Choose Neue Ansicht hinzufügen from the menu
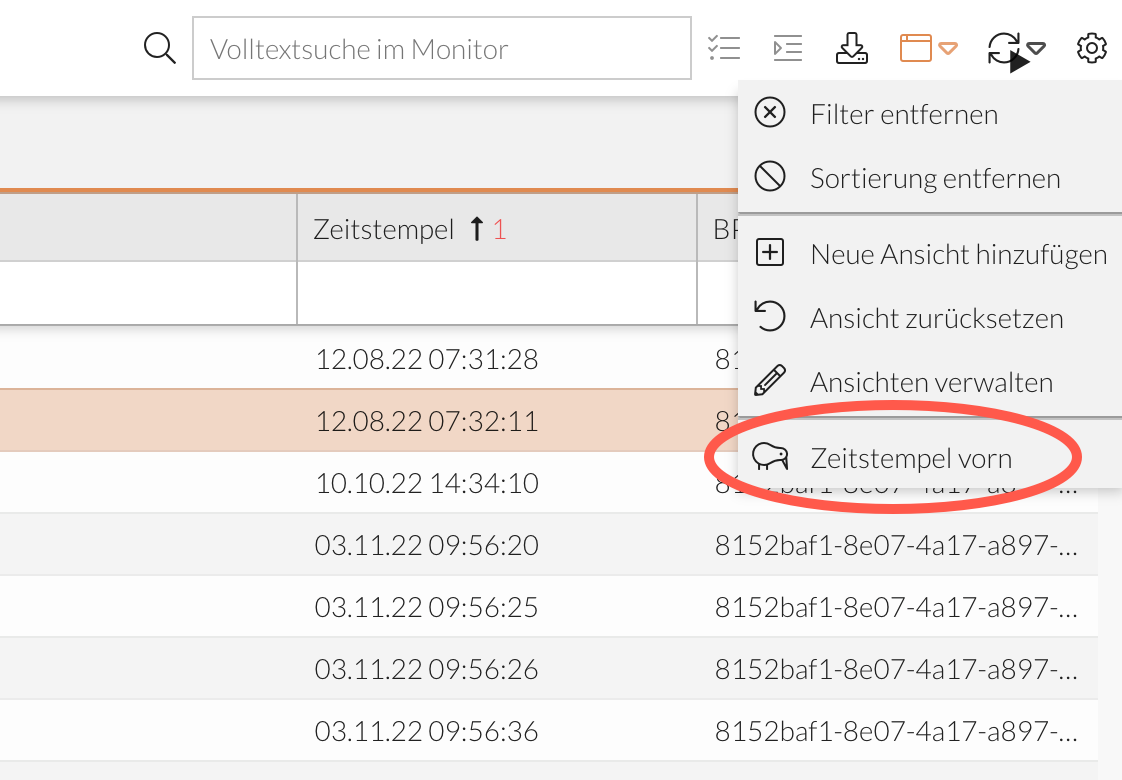 pos(957,253)
